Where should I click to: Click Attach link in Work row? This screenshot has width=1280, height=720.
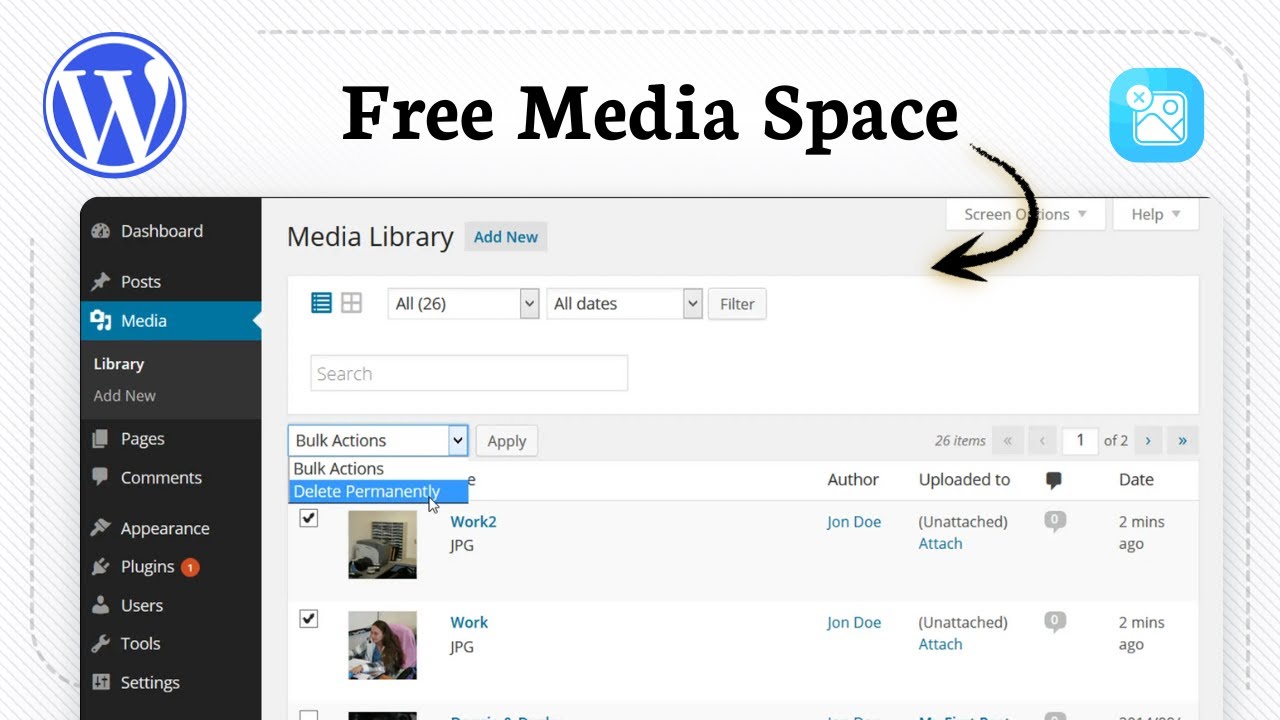click(940, 645)
